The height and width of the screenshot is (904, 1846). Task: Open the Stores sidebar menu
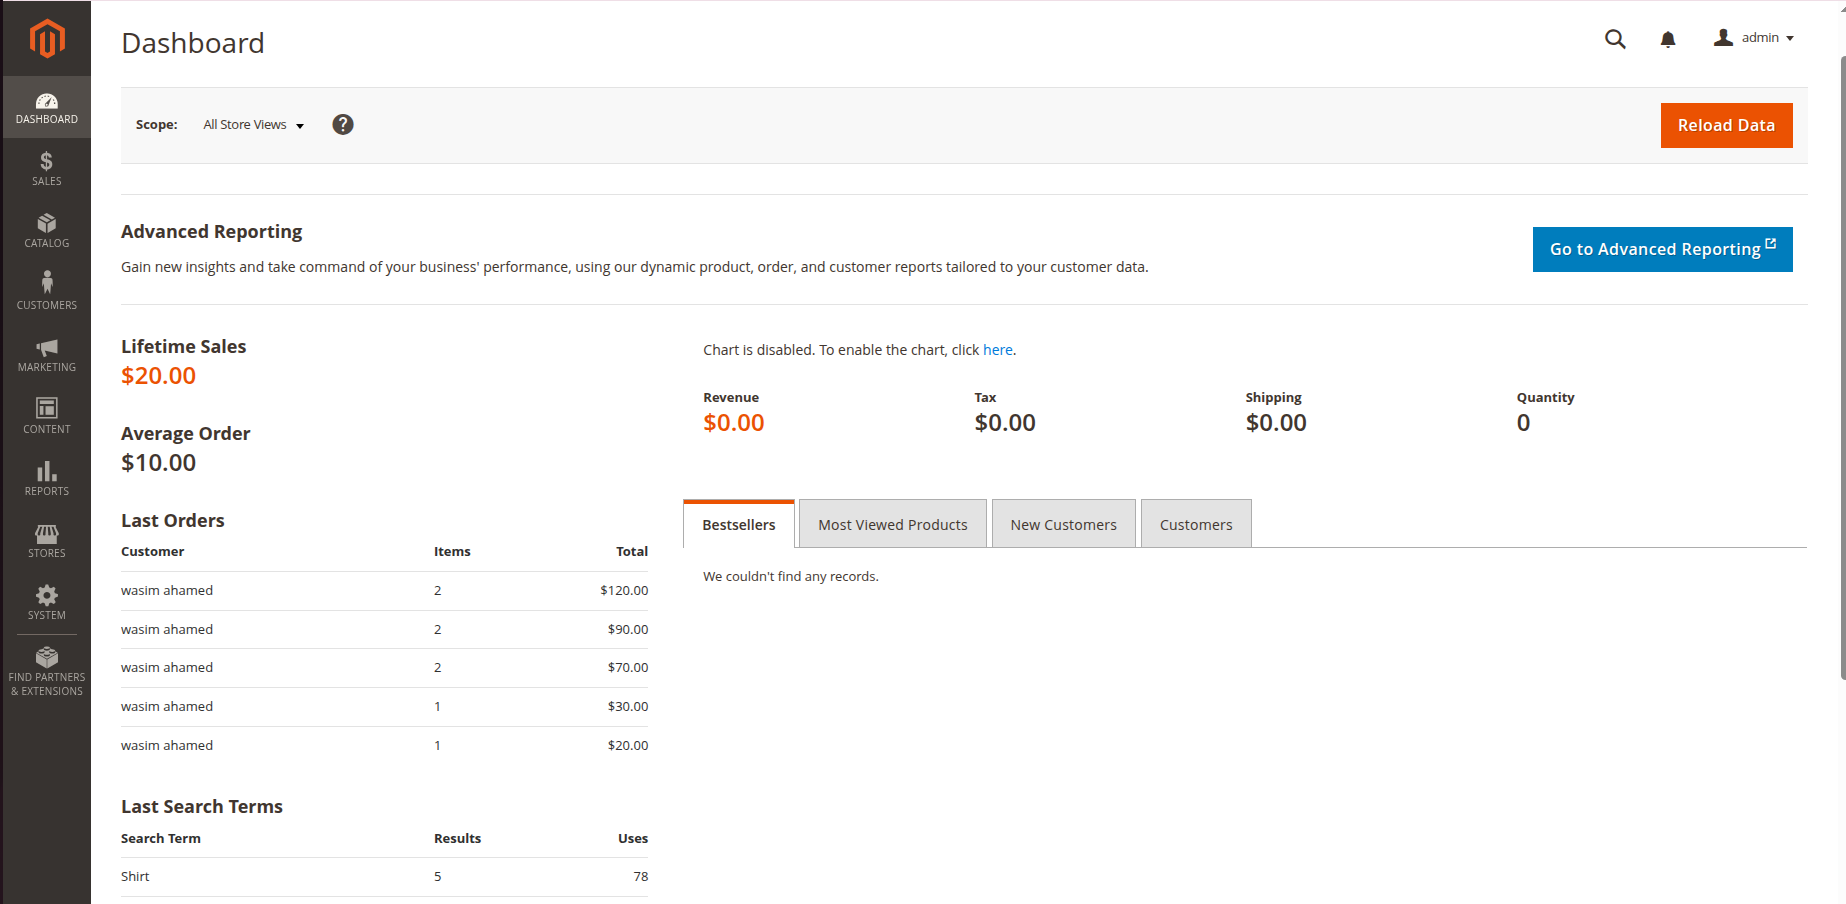(47, 540)
